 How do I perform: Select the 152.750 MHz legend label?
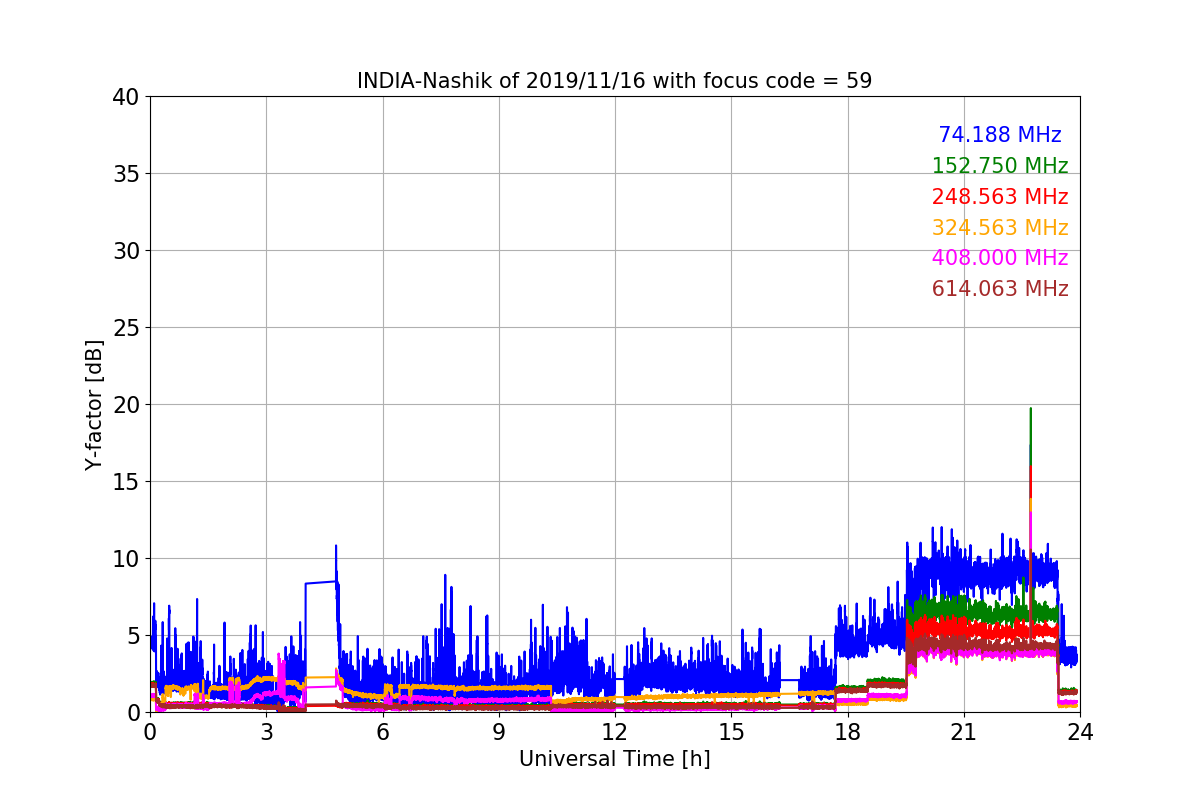pos(1000,166)
